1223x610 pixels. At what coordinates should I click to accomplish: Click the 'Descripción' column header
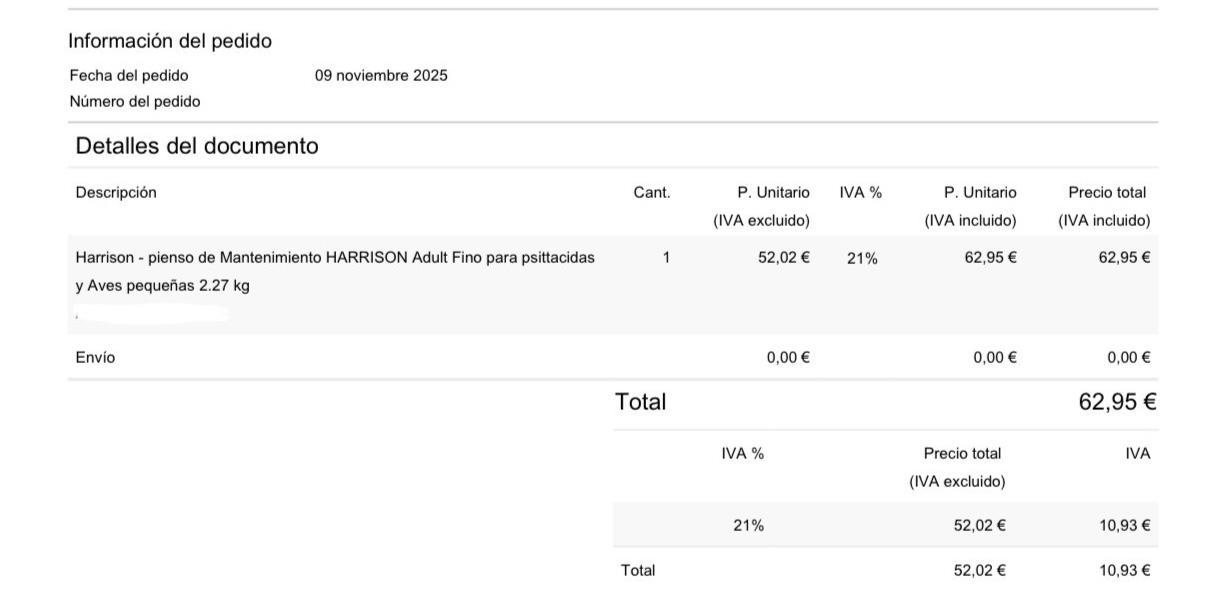(x=116, y=192)
